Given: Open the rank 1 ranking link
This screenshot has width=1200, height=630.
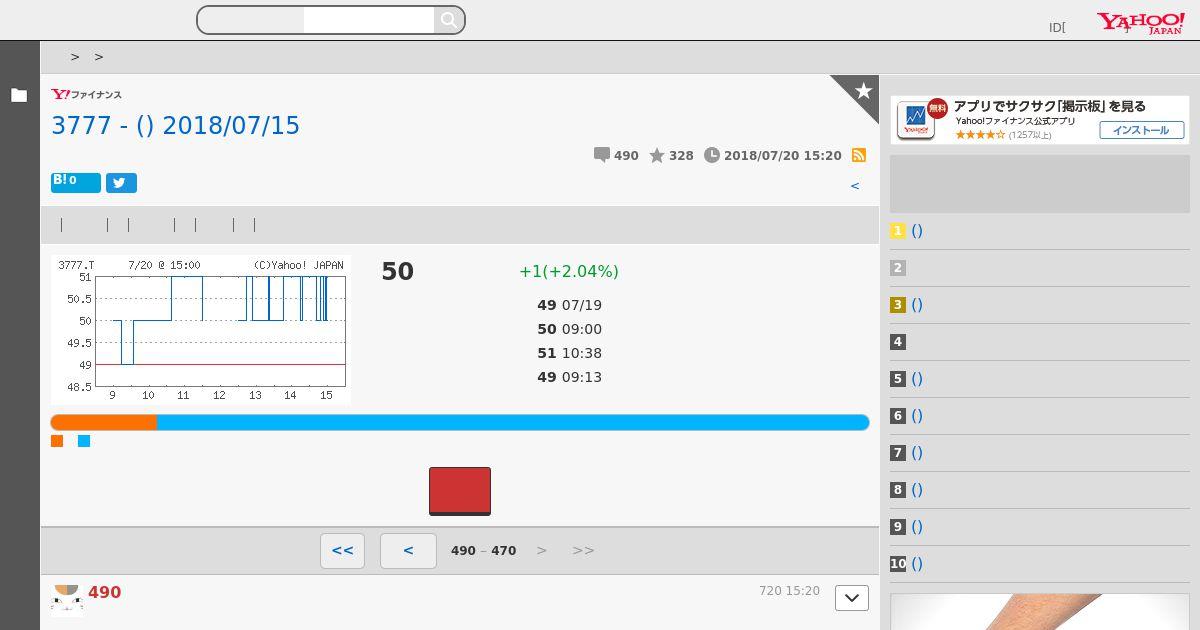Looking at the screenshot, I should [x=917, y=231].
